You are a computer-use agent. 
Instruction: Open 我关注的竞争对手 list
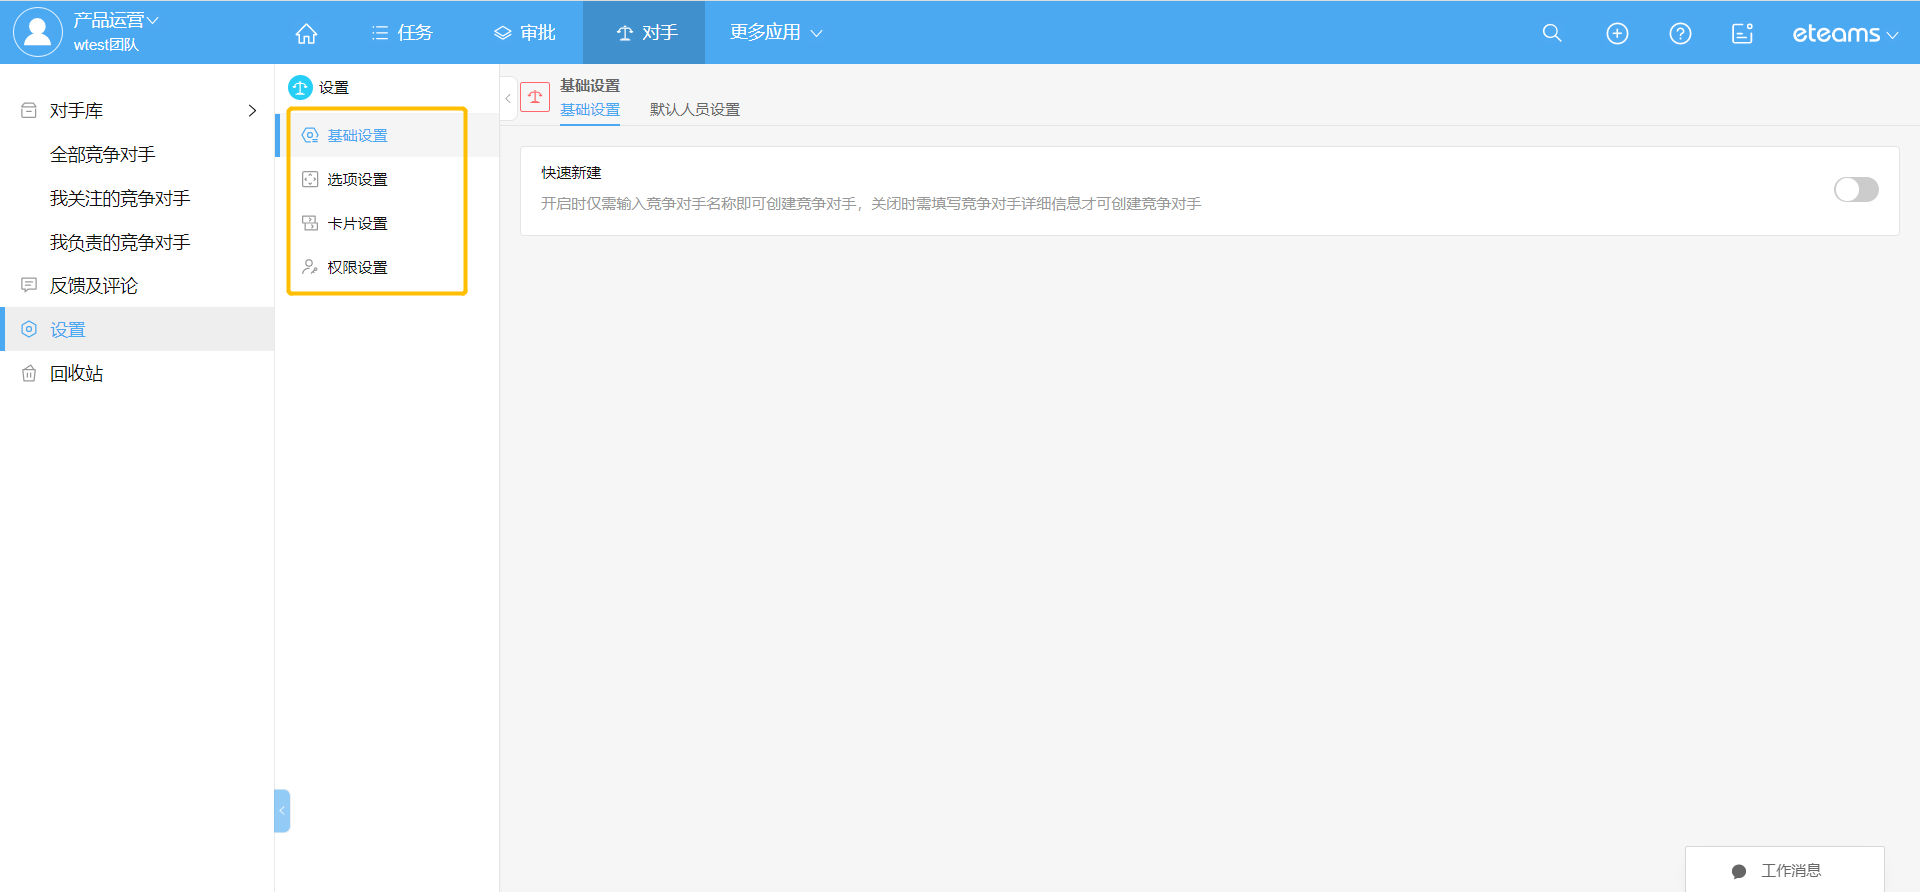pos(120,199)
